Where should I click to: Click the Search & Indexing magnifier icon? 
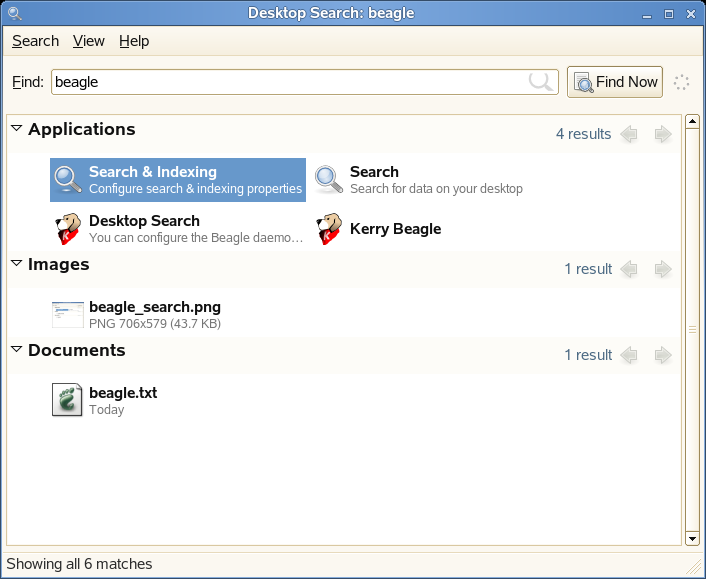tap(68, 180)
